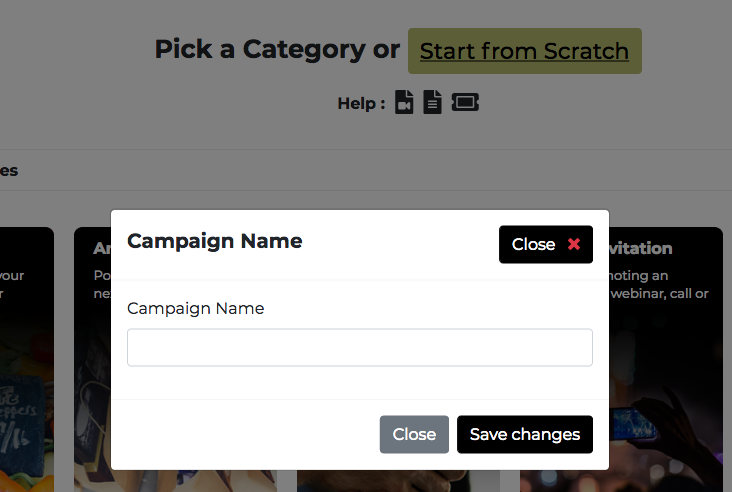Screen dimensions: 732x492
Task: Click the dark card image below the dialog's bottom edge
Action: (x=398, y=481)
